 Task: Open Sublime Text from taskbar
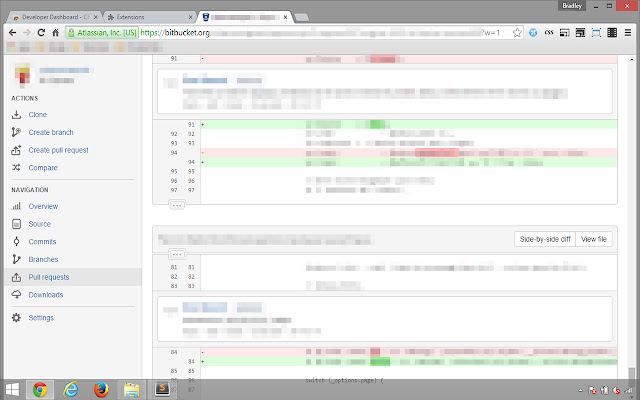[x=162, y=390]
